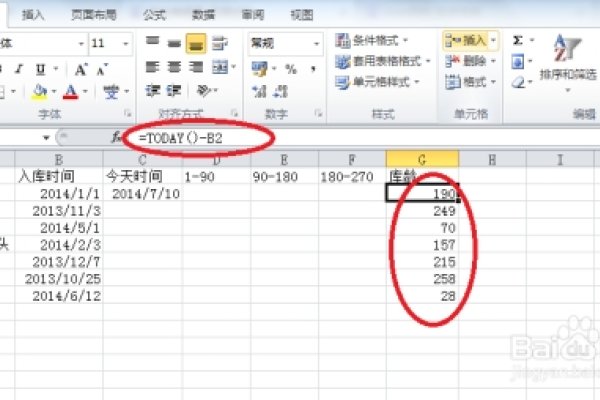Open 条件格式 conditional formatting menu

372,40
